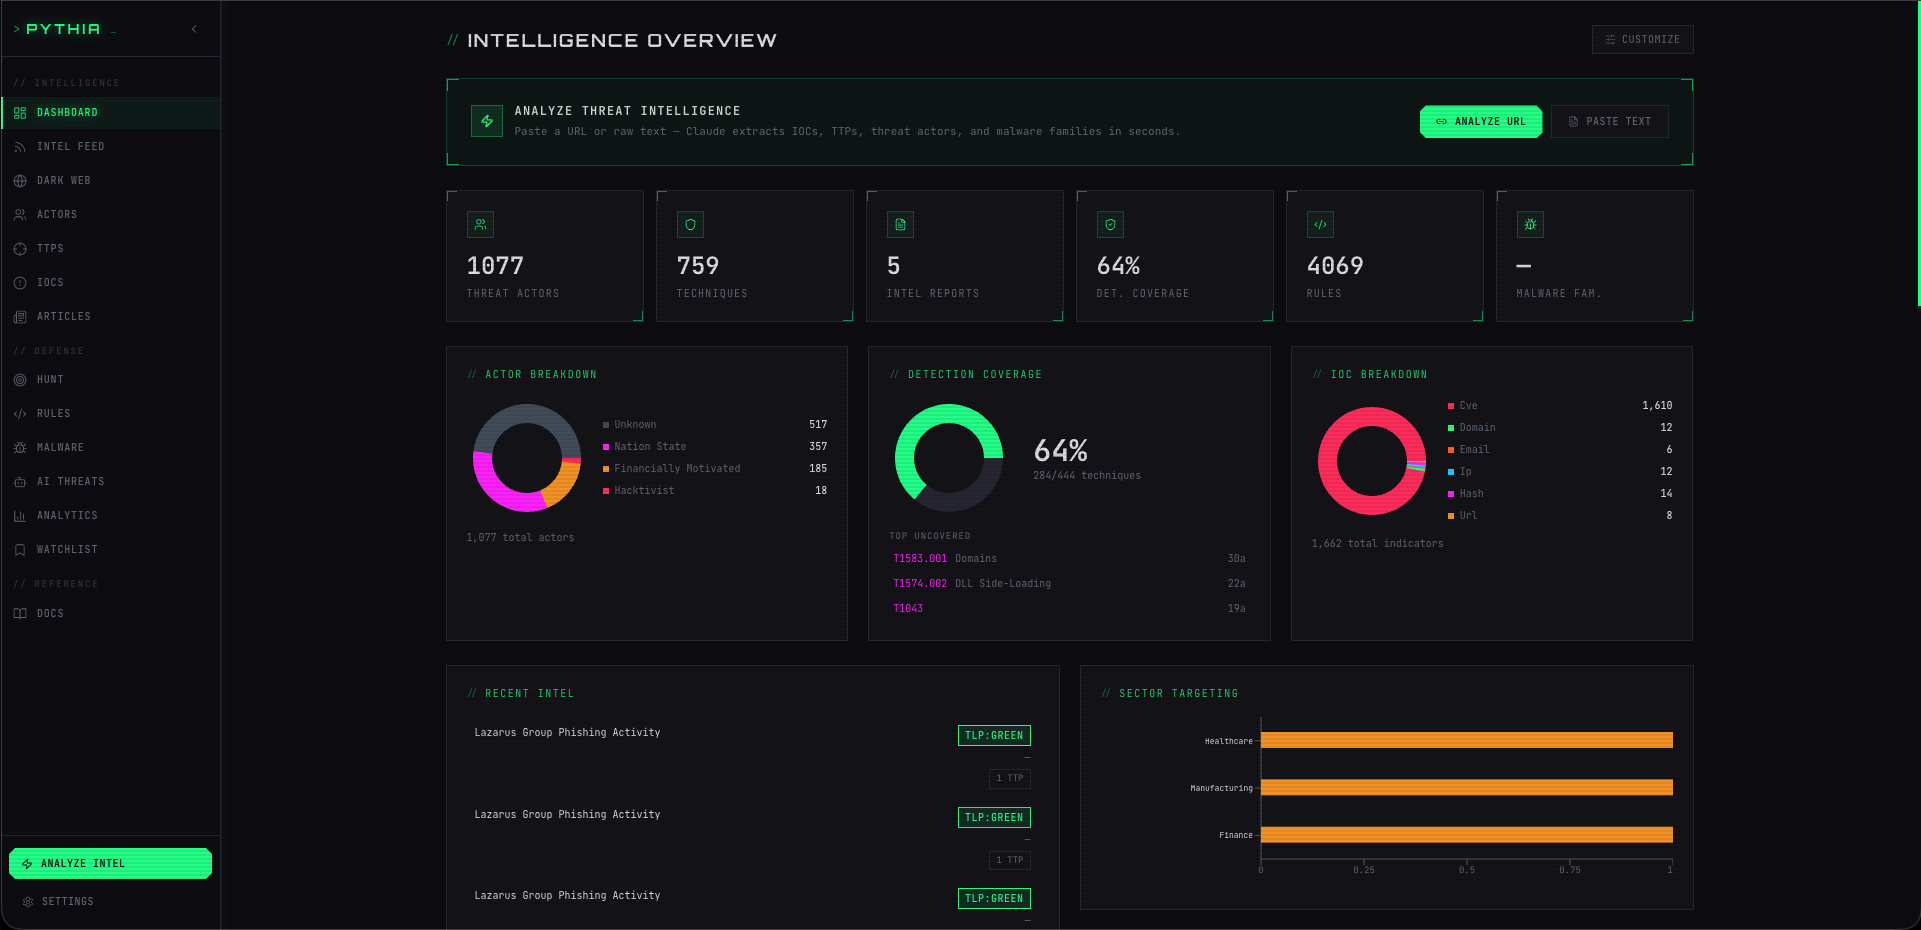
Task: Go to the Watchlist page
Action: 111,550
